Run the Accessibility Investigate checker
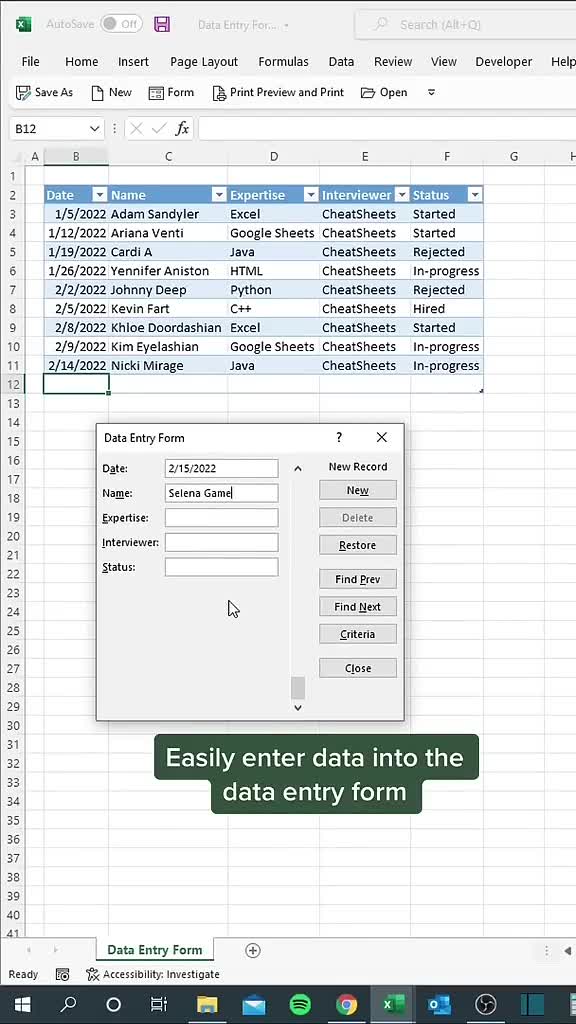Viewport: 576px width, 1024px height. [153, 974]
